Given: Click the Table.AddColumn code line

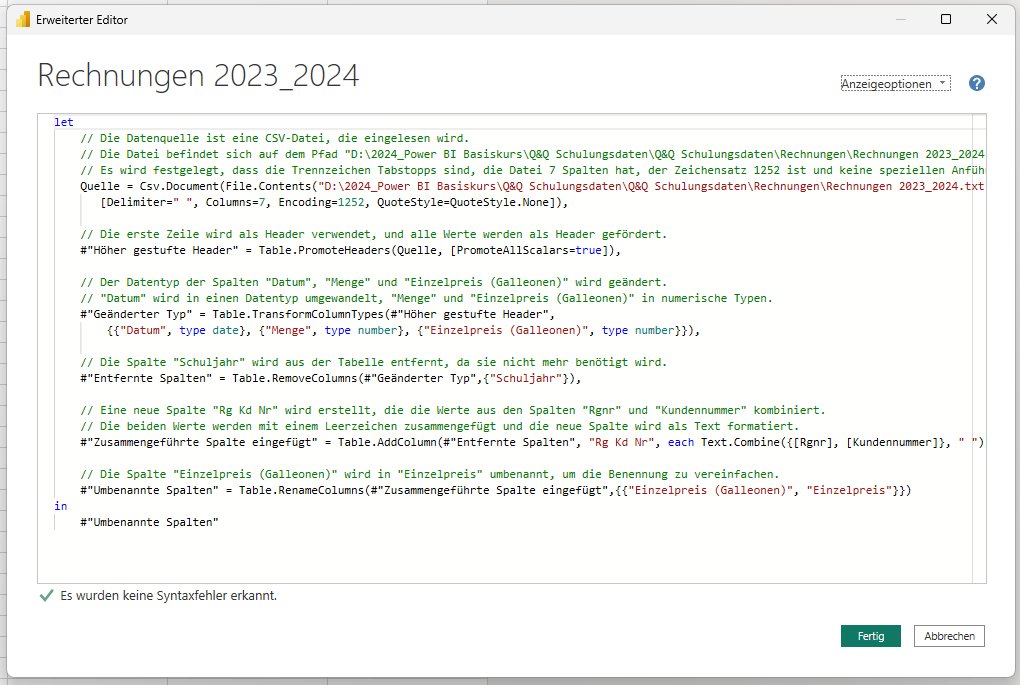Looking at the screenshot, I should pos(531,442).
